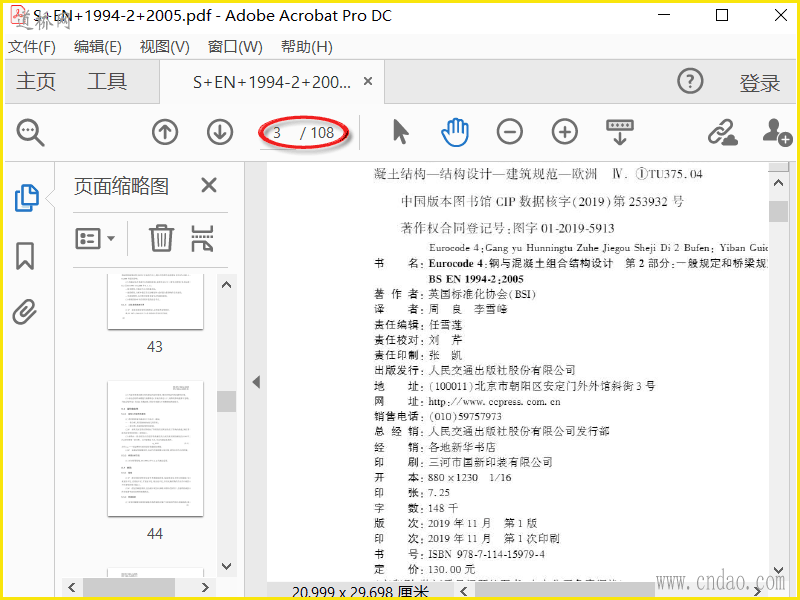Switch to the 工具 tab
This screenshot has height=600, width=800.
(x=107, y=82)
